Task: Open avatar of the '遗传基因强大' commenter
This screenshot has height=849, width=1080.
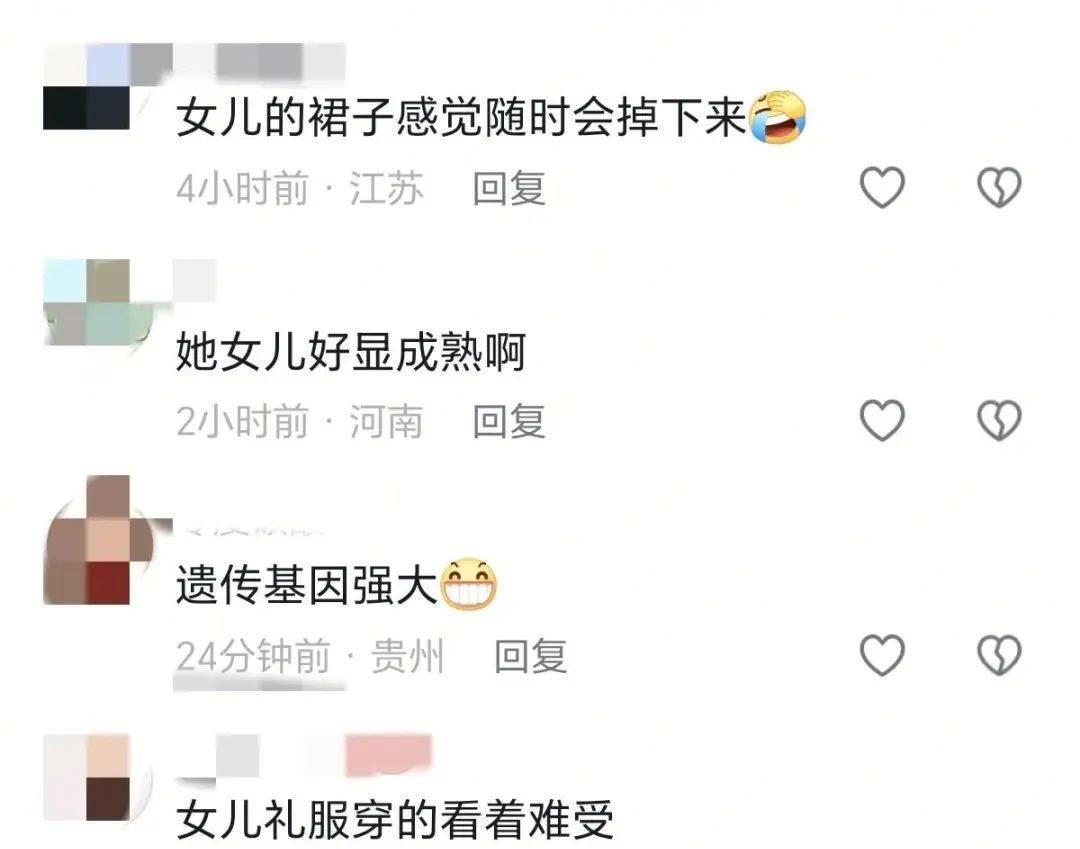Action: coord(98,541)
